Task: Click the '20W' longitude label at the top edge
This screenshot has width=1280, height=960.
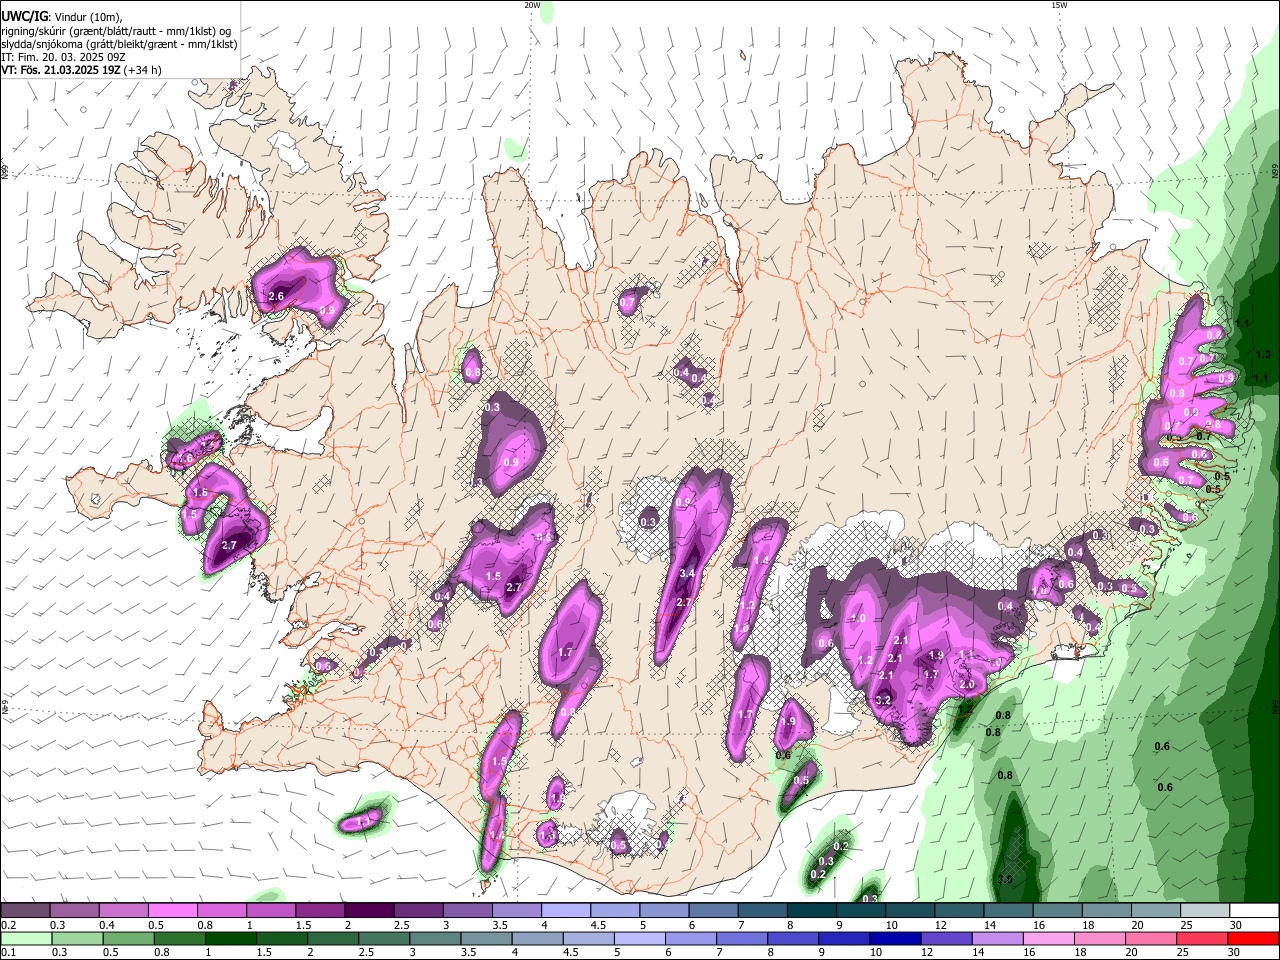Action: [x=532, y=5]
